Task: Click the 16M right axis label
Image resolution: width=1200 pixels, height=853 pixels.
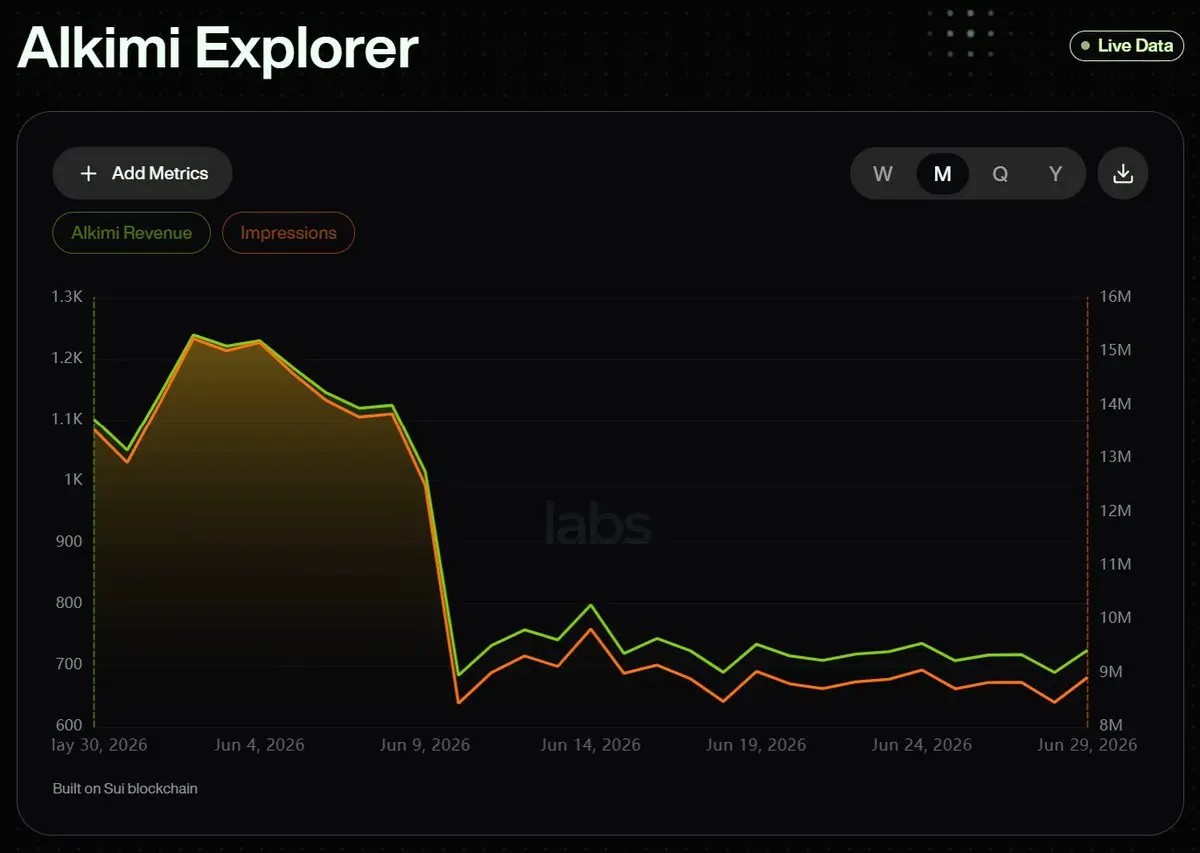Action: [1115, 297]
